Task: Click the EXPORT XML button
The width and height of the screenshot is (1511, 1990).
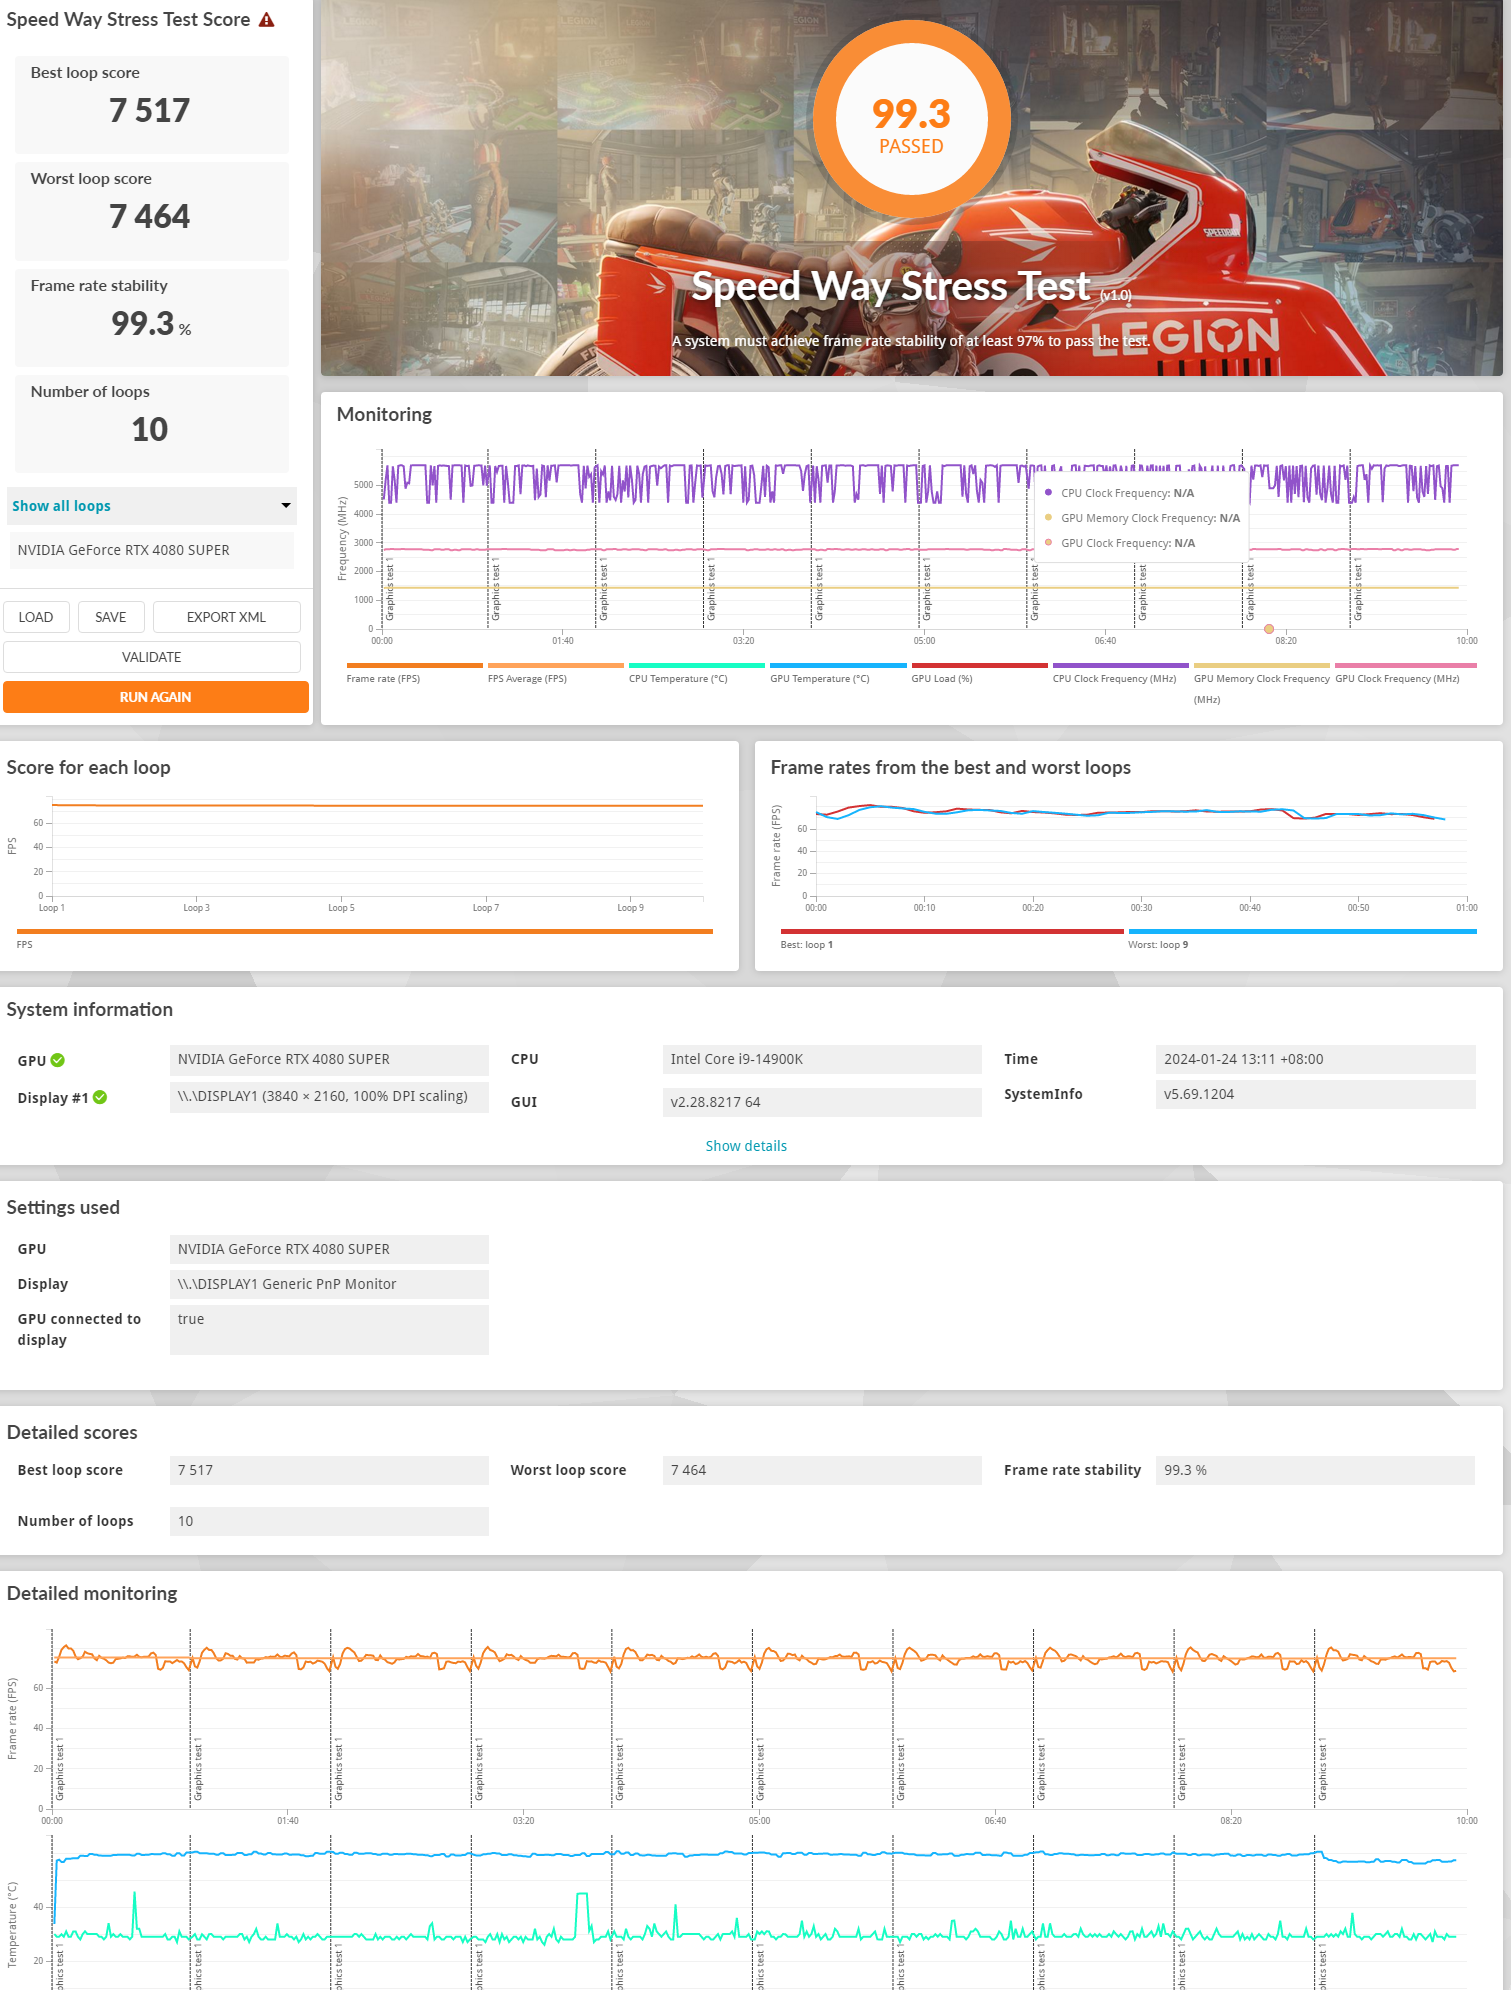Action: point(227,617)
